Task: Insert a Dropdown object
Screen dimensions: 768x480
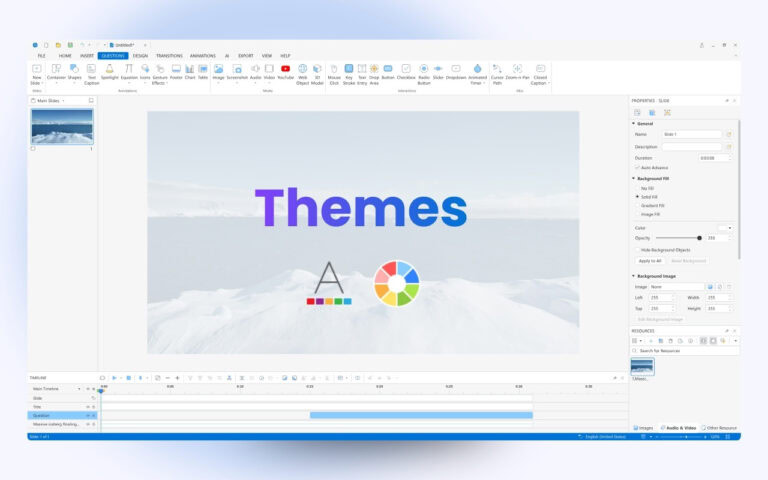Action: click(456, 72)
